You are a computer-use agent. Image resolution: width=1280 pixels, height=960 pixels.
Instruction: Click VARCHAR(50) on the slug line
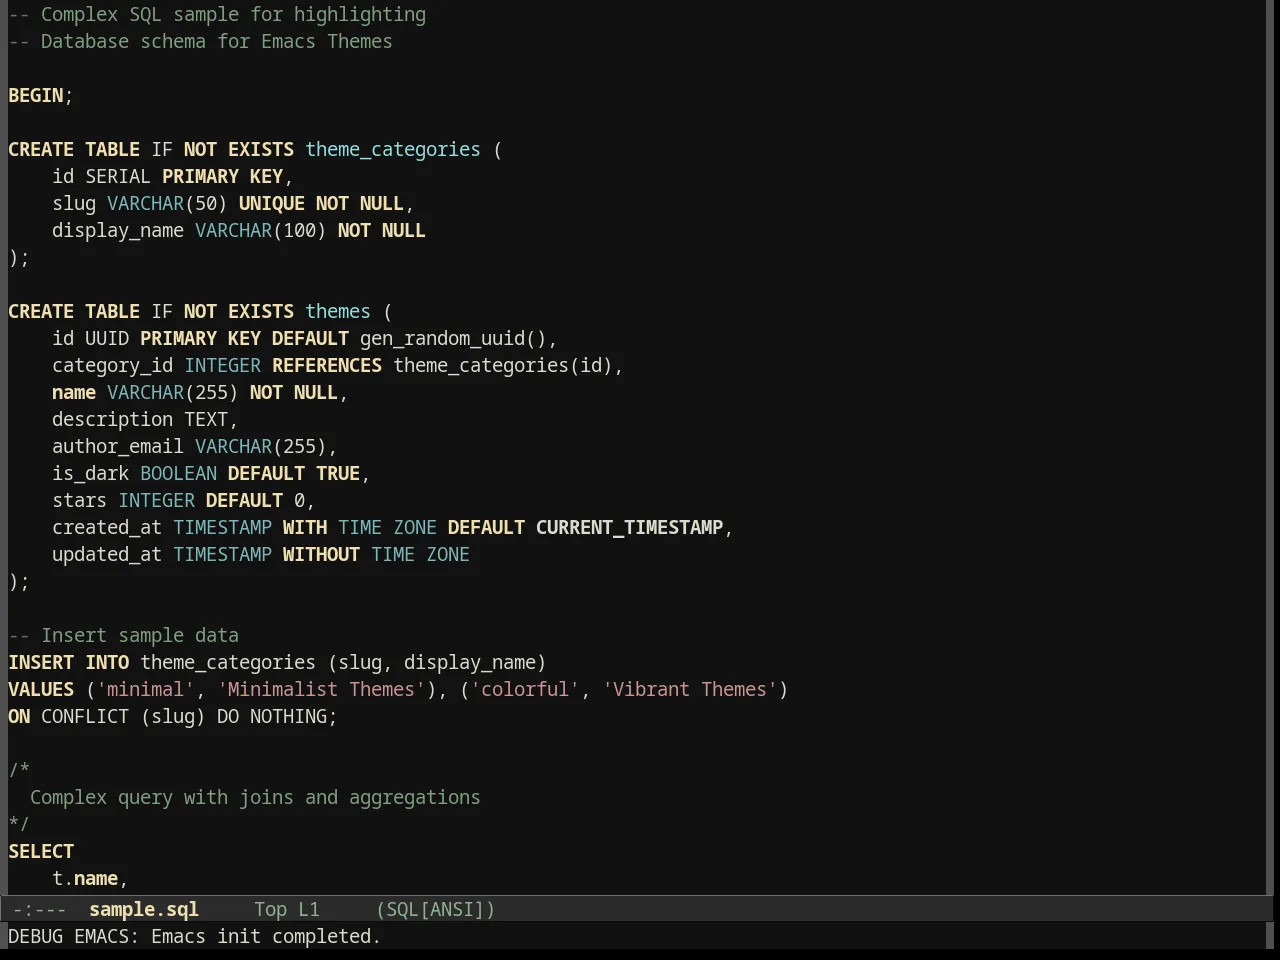[x=167, y=203]
